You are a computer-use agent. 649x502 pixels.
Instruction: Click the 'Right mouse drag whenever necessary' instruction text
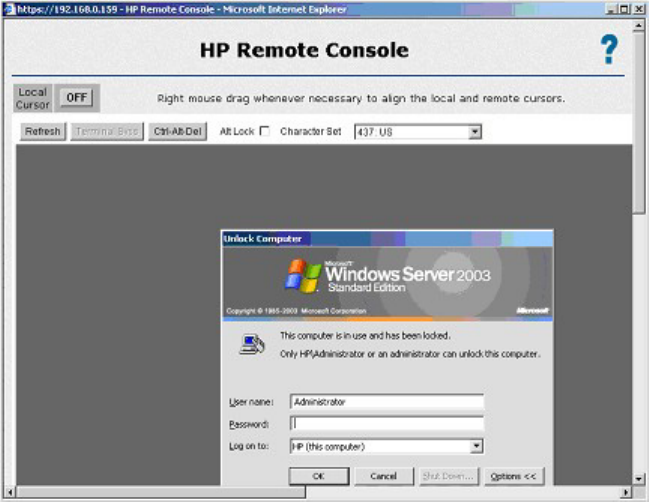[x=361, y=98]
